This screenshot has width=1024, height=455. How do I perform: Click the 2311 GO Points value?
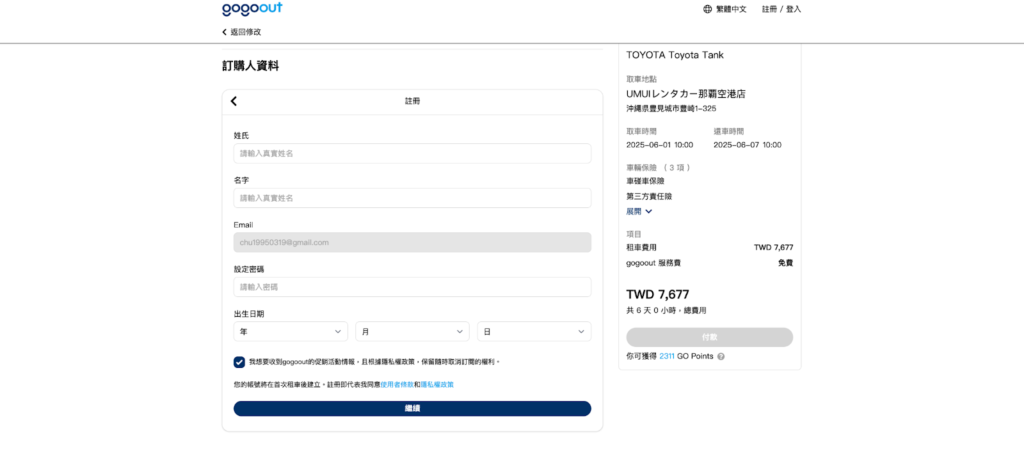pos(667,357)
